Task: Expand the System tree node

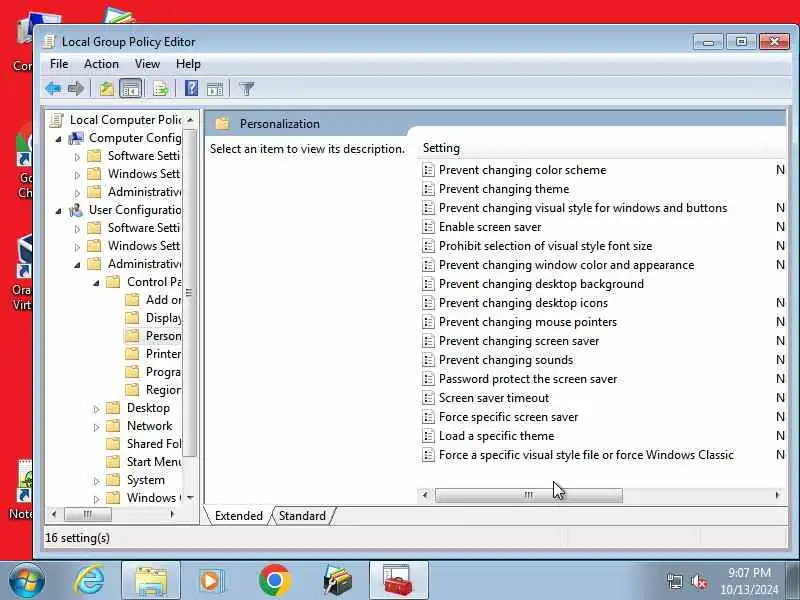Action: tap(96, 481)
